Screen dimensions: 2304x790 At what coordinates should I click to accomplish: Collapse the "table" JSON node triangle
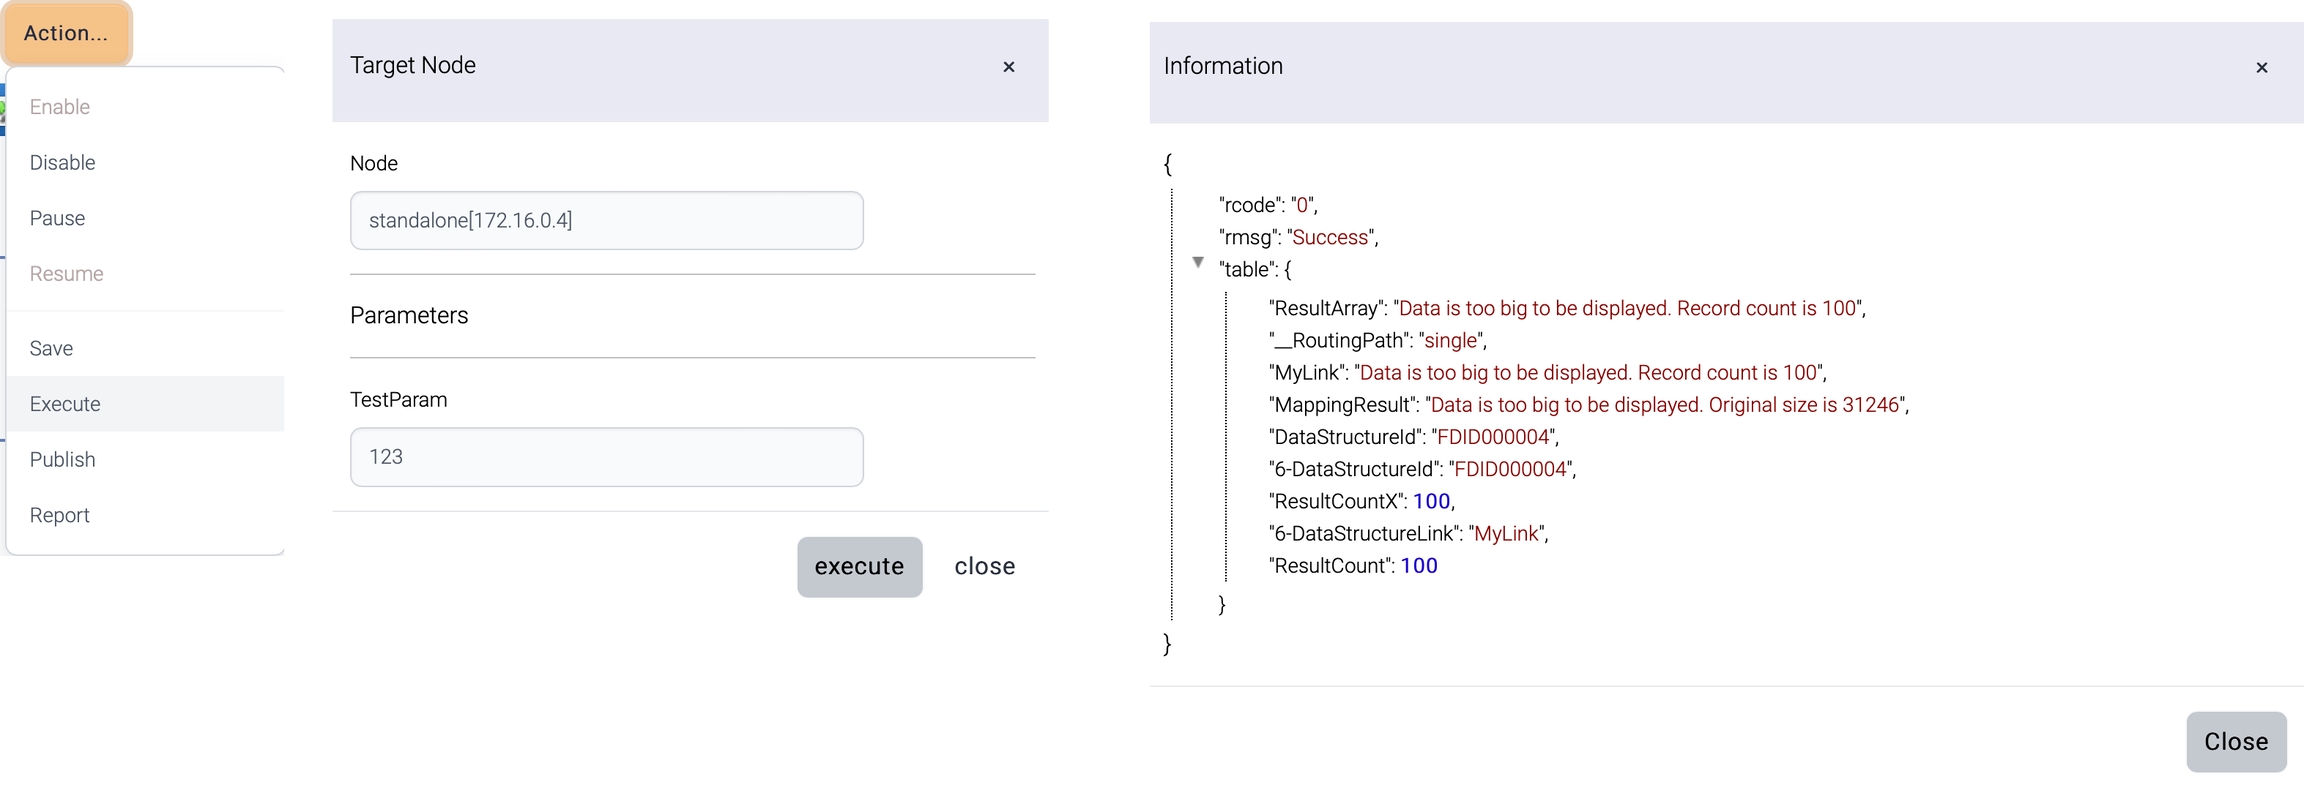(1197, 263)
